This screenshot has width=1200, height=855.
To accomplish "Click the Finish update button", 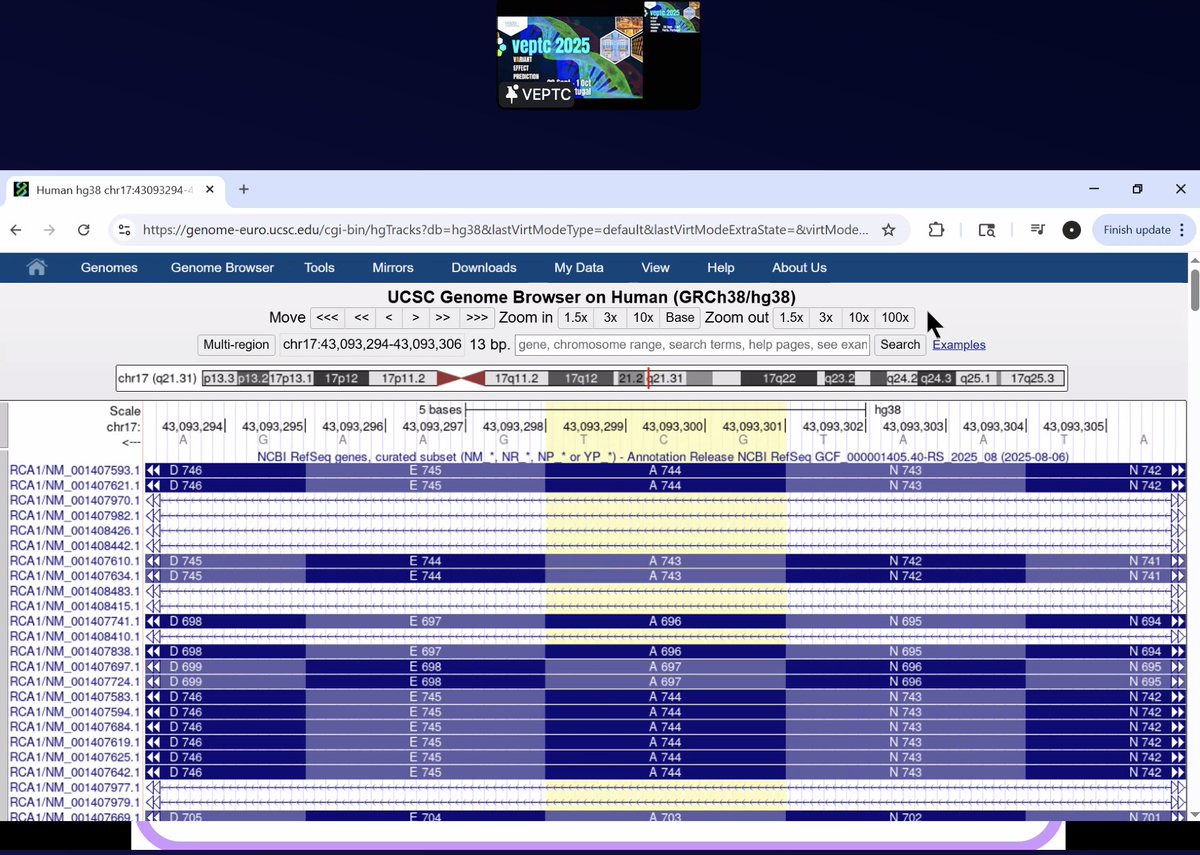I will coord(1135,229).
